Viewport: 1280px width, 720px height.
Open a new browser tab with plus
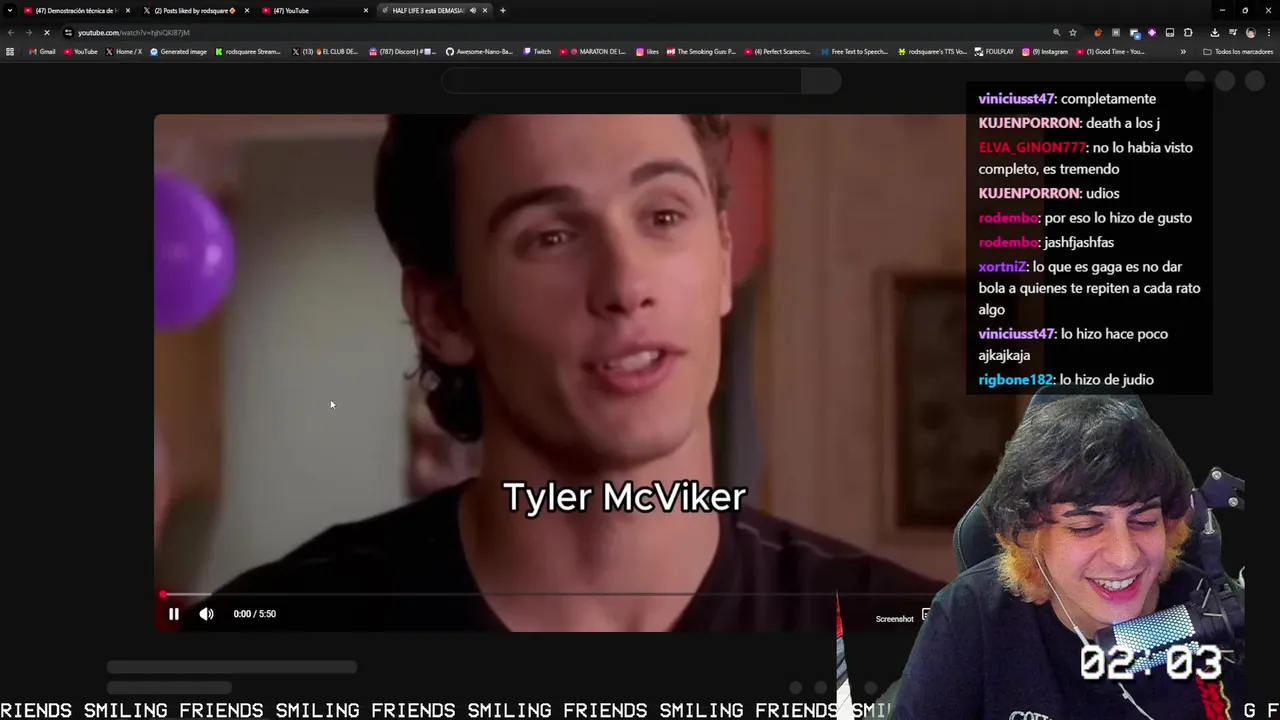503,10
